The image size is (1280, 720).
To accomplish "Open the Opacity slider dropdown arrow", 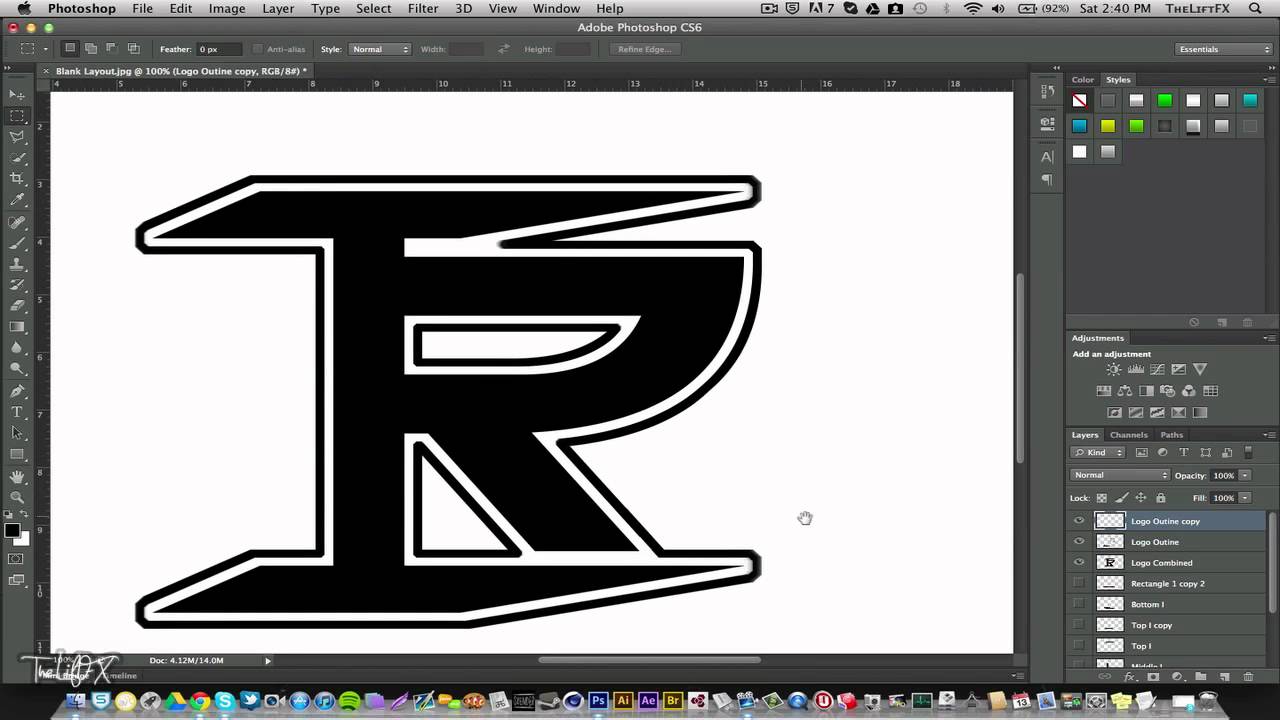I will (1245, 475).
